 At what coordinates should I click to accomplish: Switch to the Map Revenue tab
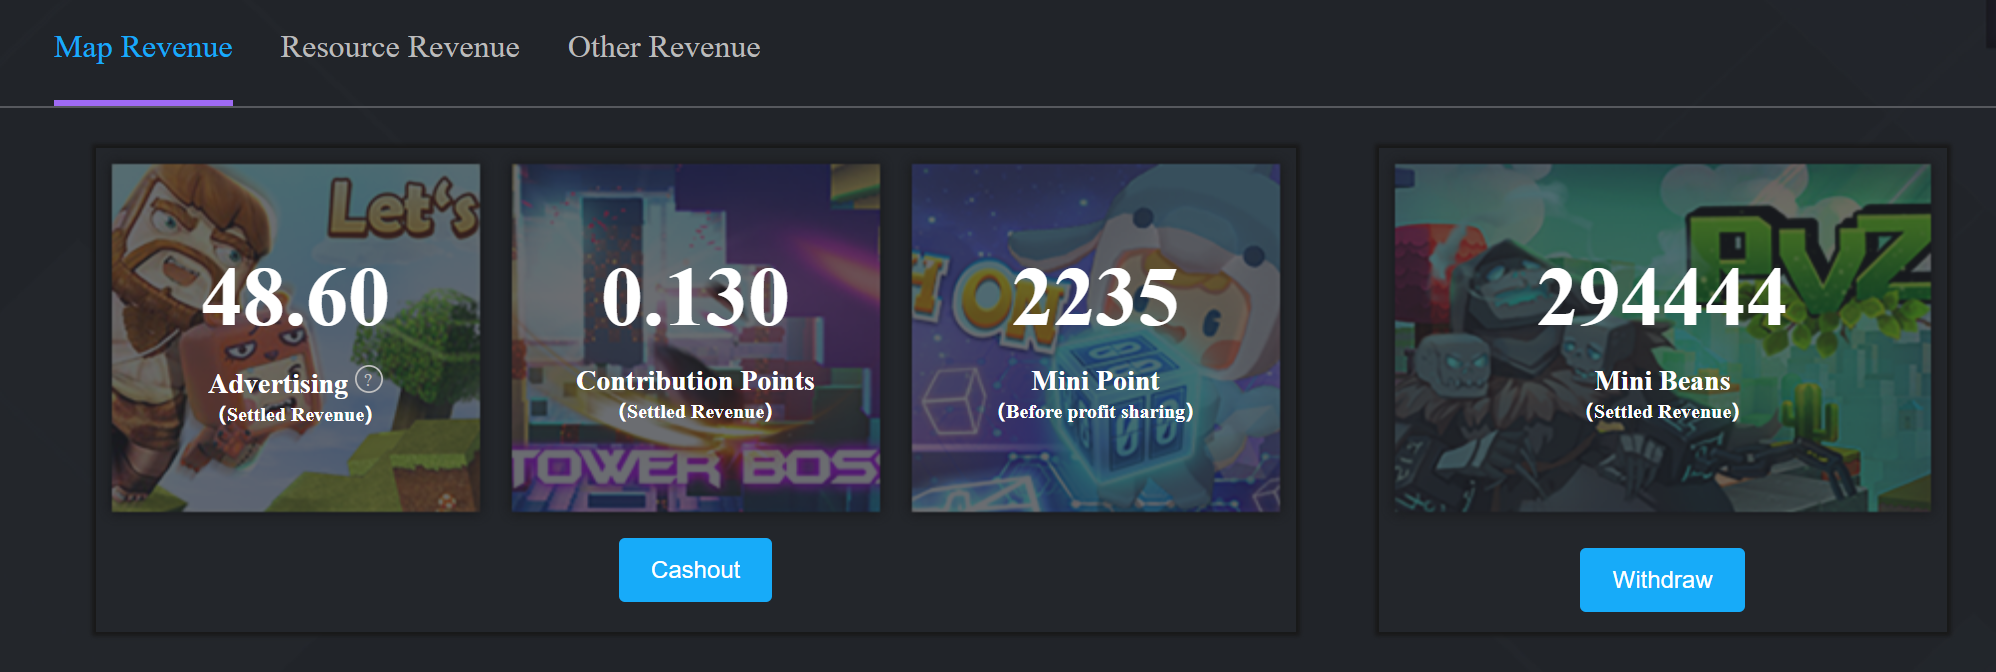(x=143, y=47)
